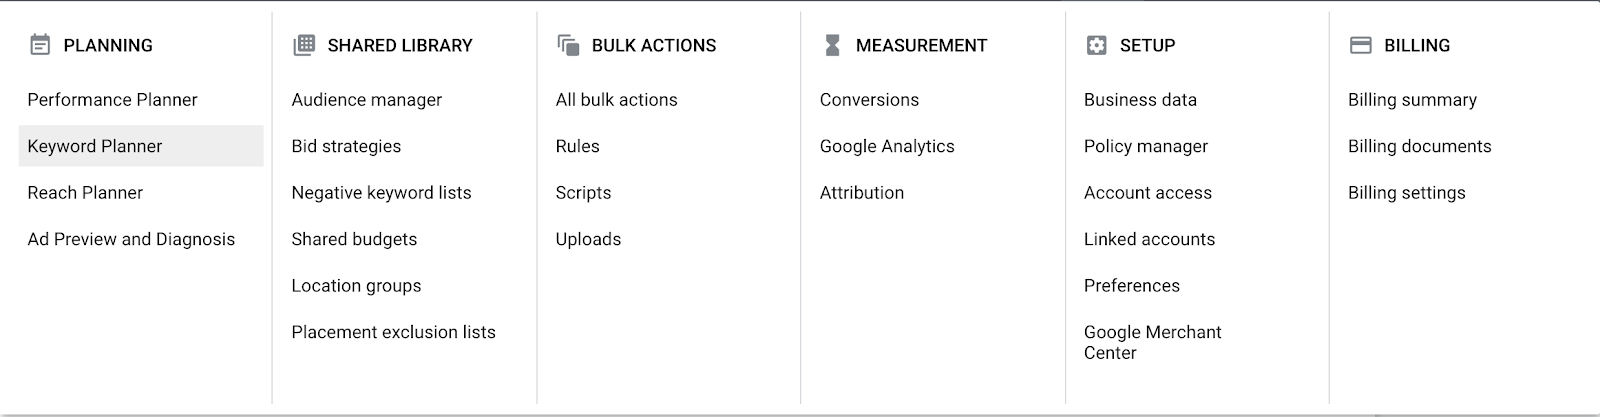Select Policy manager in Setup
This screenshot has width=1600, height=417.
(1146, 146)
